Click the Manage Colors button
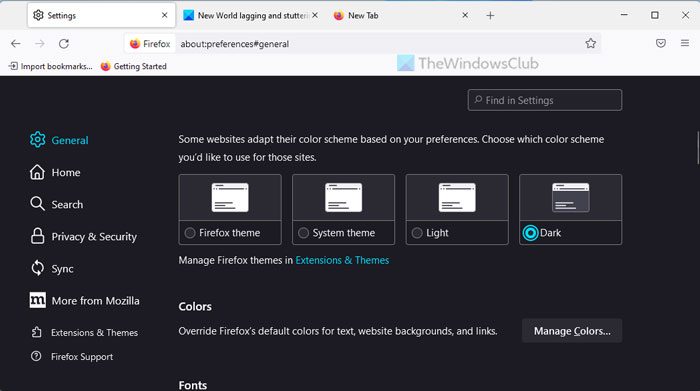Viewport: 700px width, 391px height. (572, 331)
